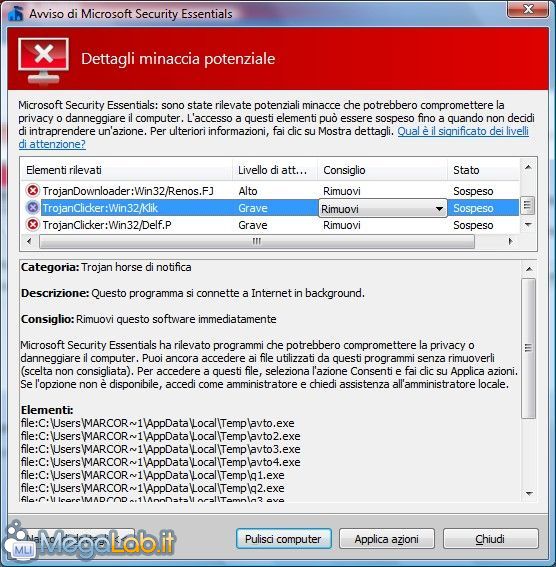Sort by the Livello di att... column header
The height and width of the screenshot is (567, 556).
click(x=274, y=170)
